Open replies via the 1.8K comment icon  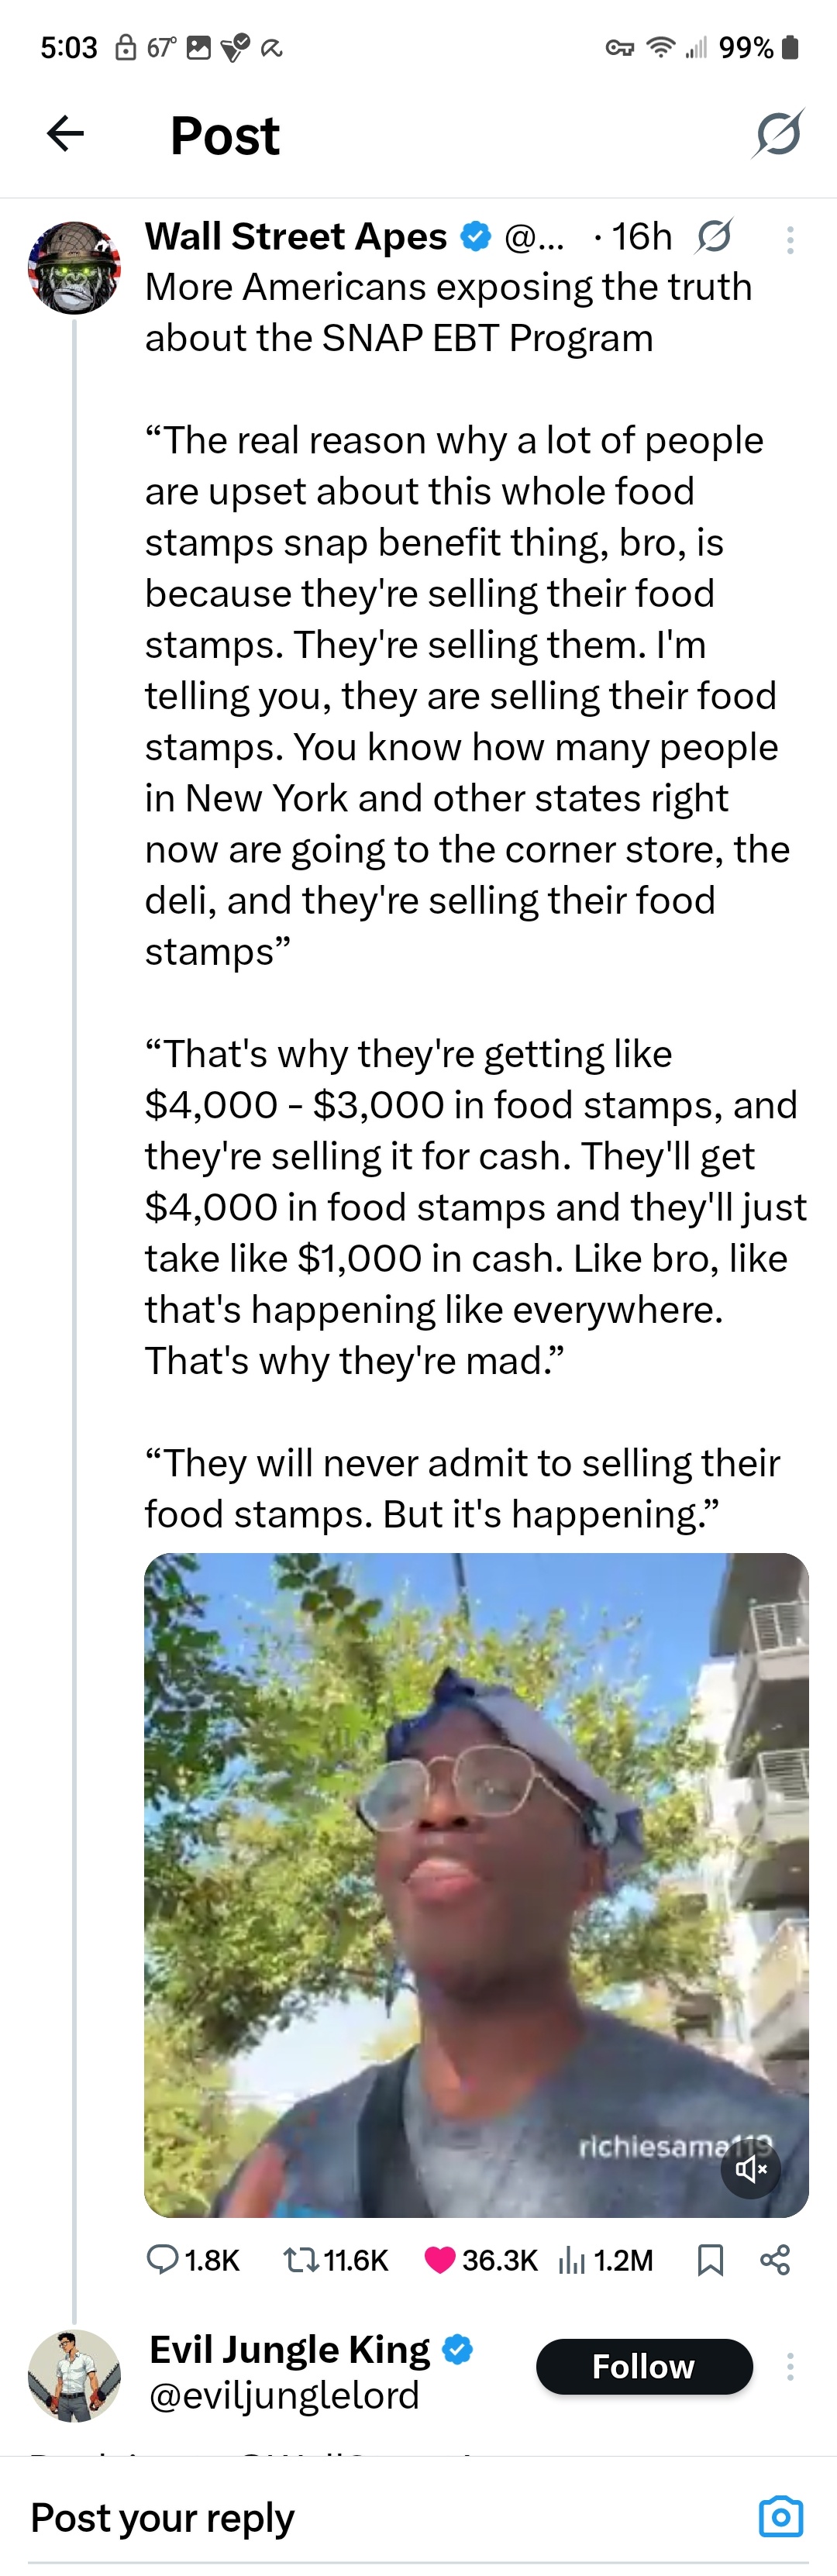click(x=163, y=2260)
